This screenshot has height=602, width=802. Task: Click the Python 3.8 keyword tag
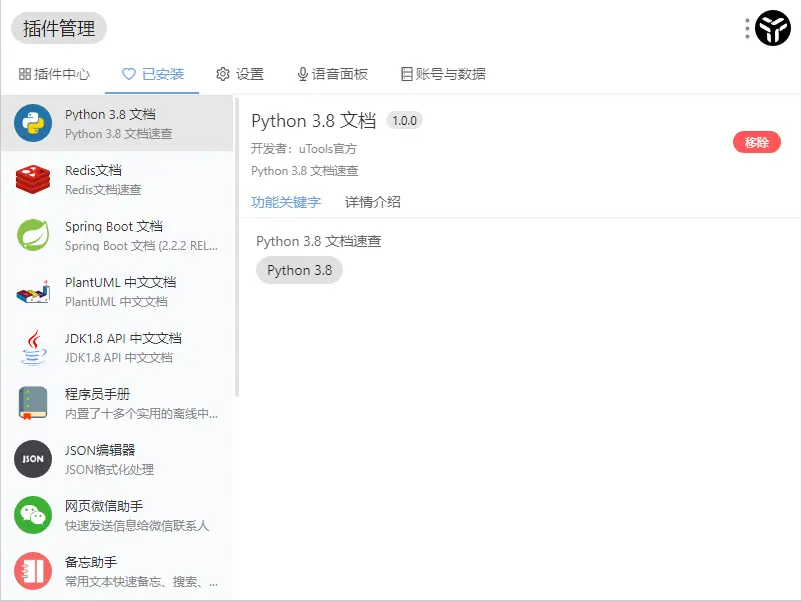(299, 270)
